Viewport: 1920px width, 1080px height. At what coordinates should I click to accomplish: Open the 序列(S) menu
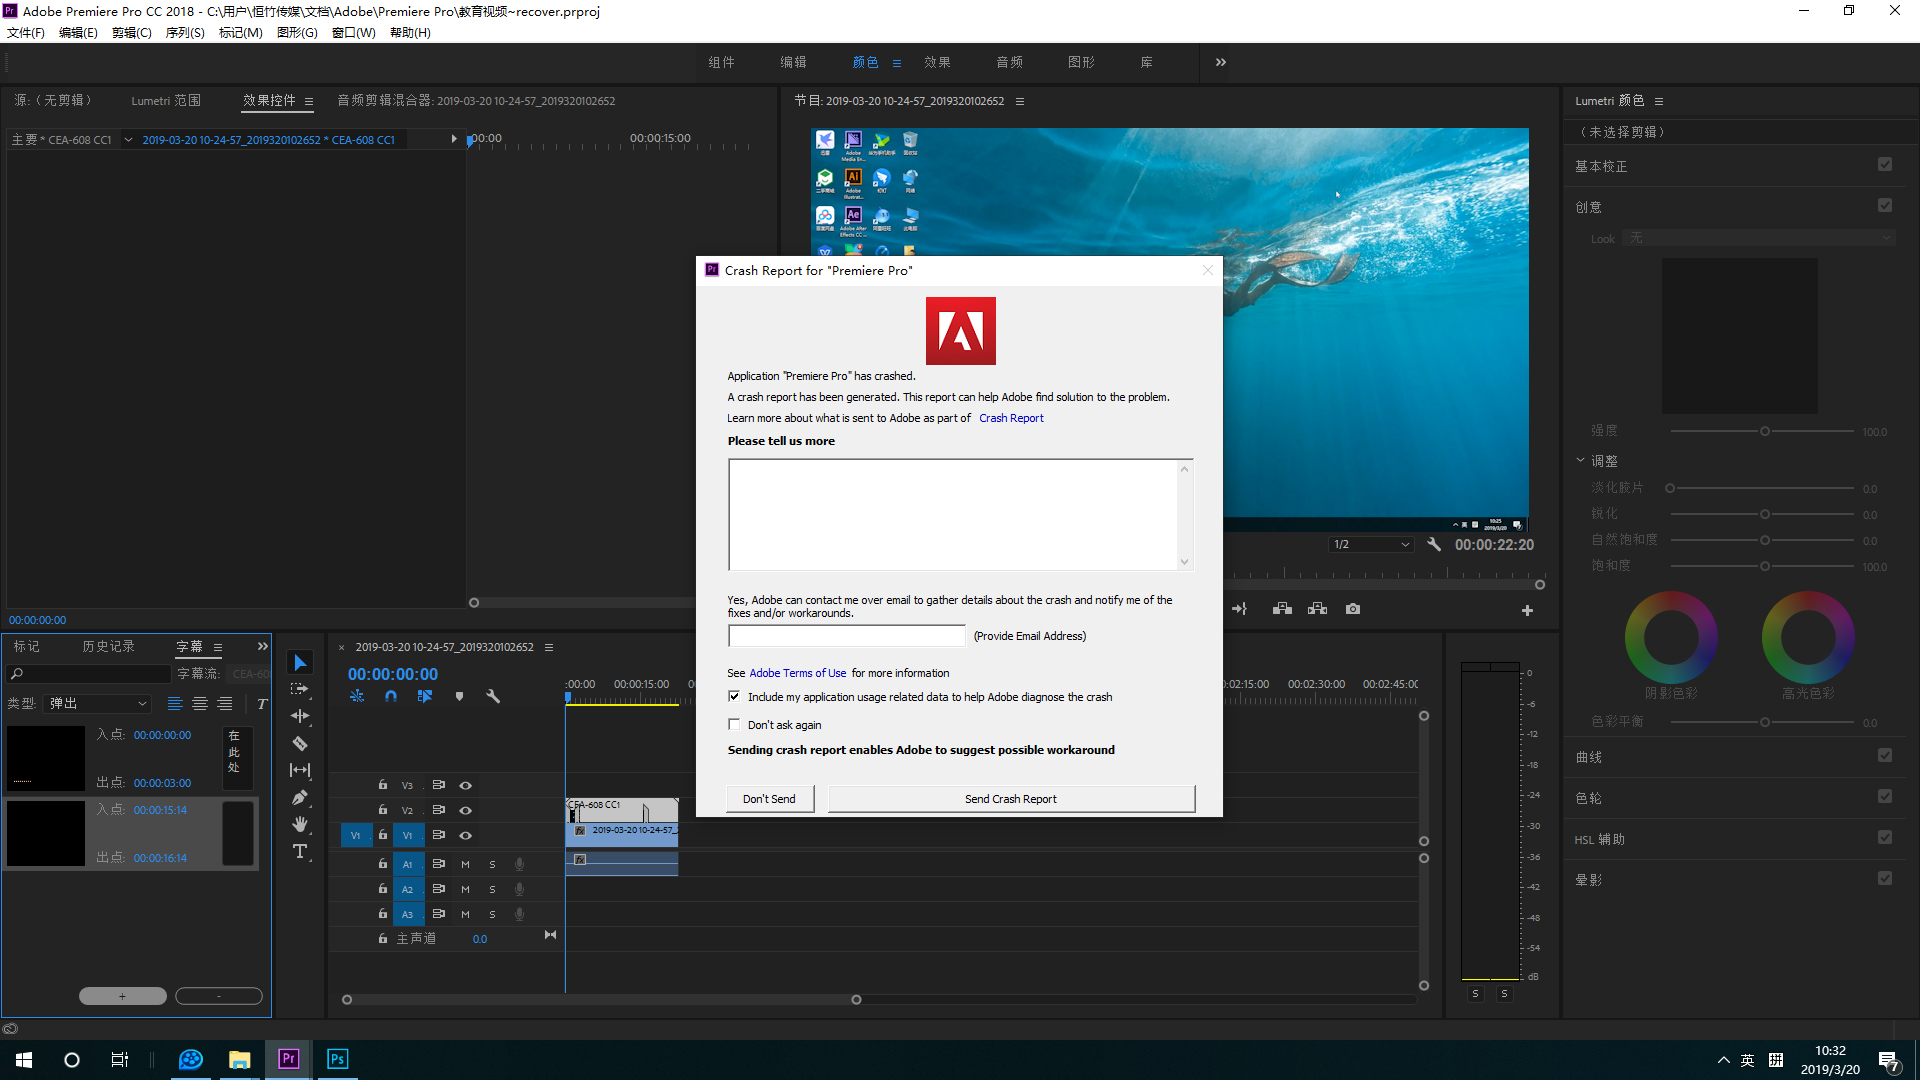click(x=184, y=33)
